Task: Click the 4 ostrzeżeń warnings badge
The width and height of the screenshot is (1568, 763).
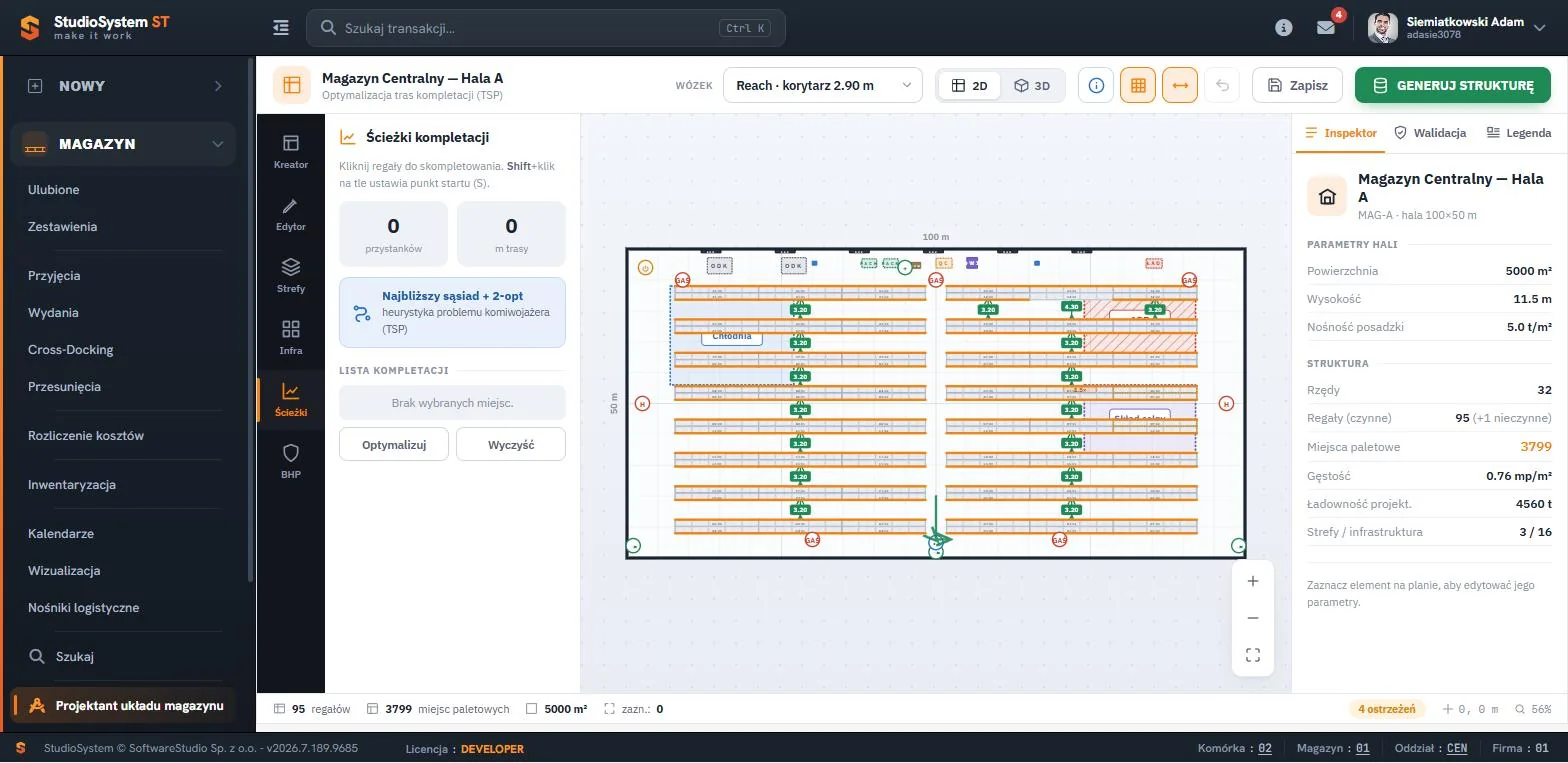Action: [1387, 709]
